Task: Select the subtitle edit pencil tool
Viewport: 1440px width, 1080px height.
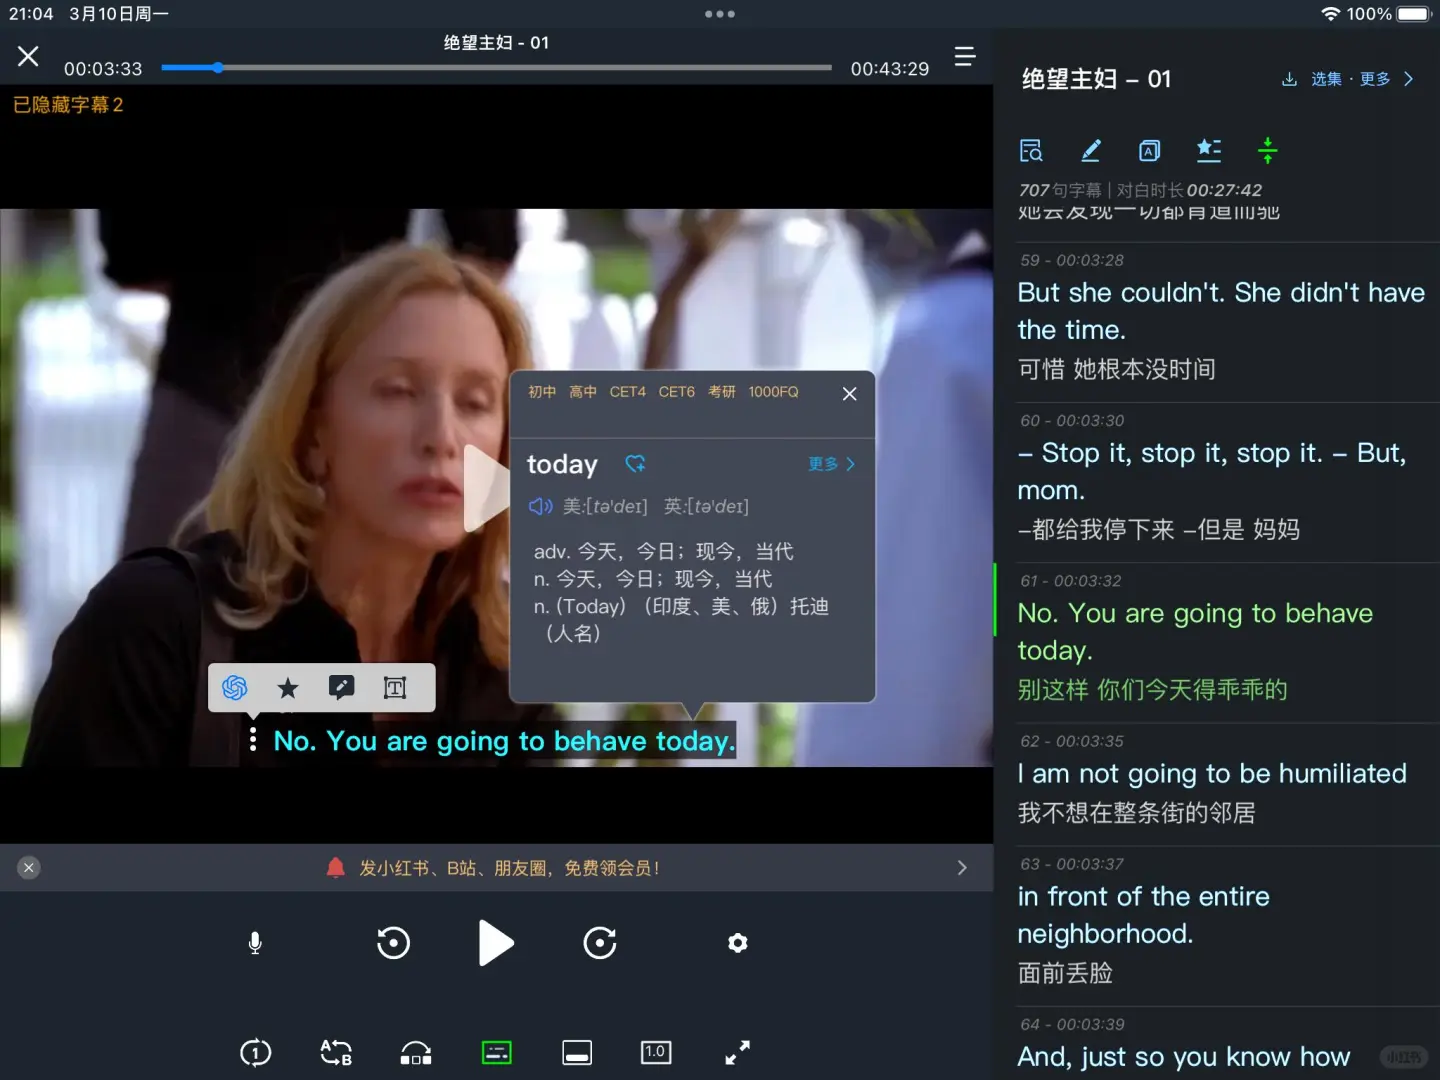Action: coord(1090,150)
